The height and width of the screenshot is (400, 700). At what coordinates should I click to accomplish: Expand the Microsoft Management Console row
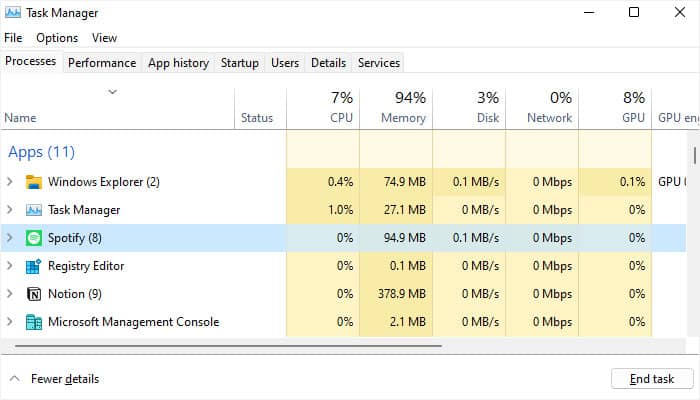(10, 321)
